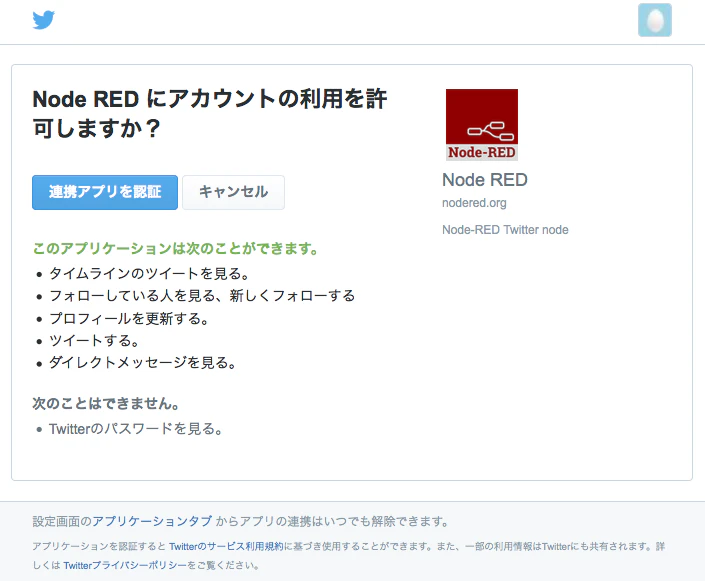
Task: Open Twitterプライバシーポリシー link
Action: point(125,565)
